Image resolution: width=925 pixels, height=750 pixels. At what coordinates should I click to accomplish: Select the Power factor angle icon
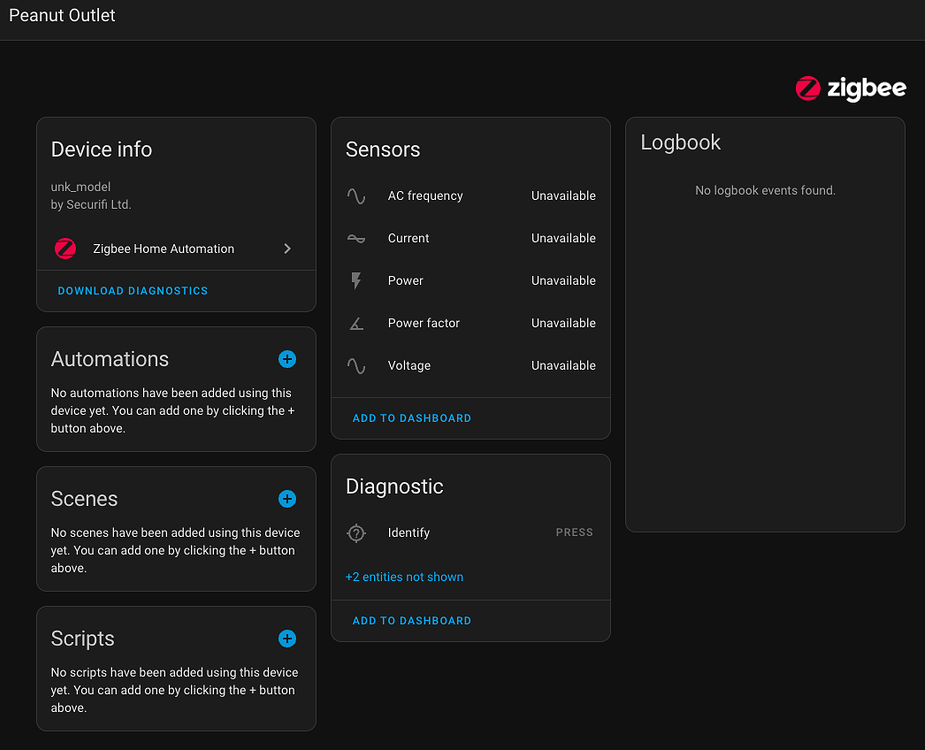coord(356,323)
